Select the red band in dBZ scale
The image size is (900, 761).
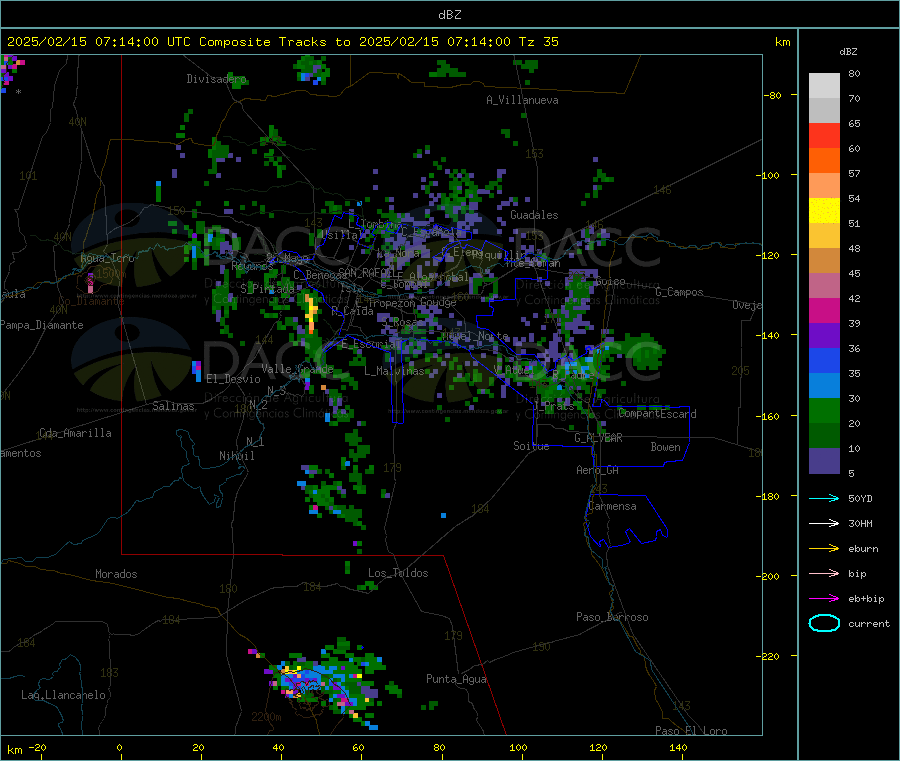point(824,135)
